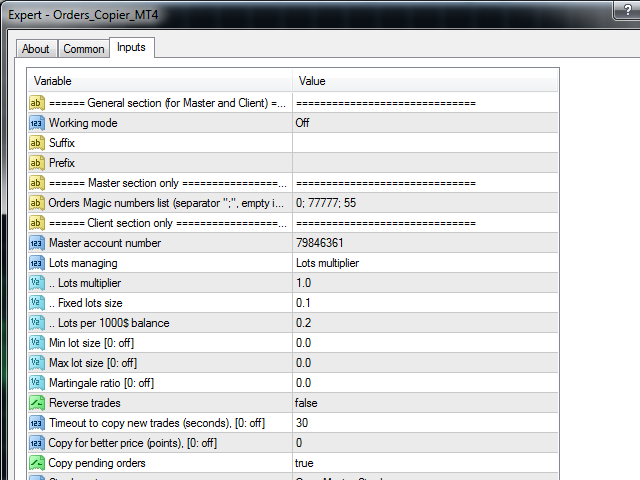Open the About tab
Screen dimensions: 640x480
click(x=36, y=49)
